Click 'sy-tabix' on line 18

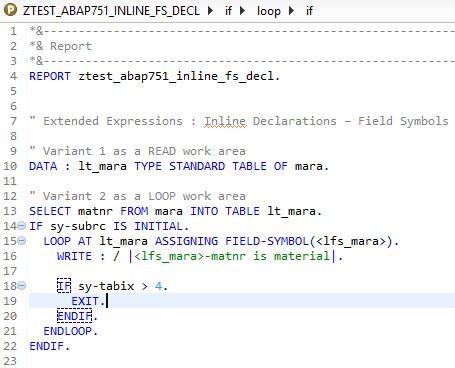[x=106, y=286]
